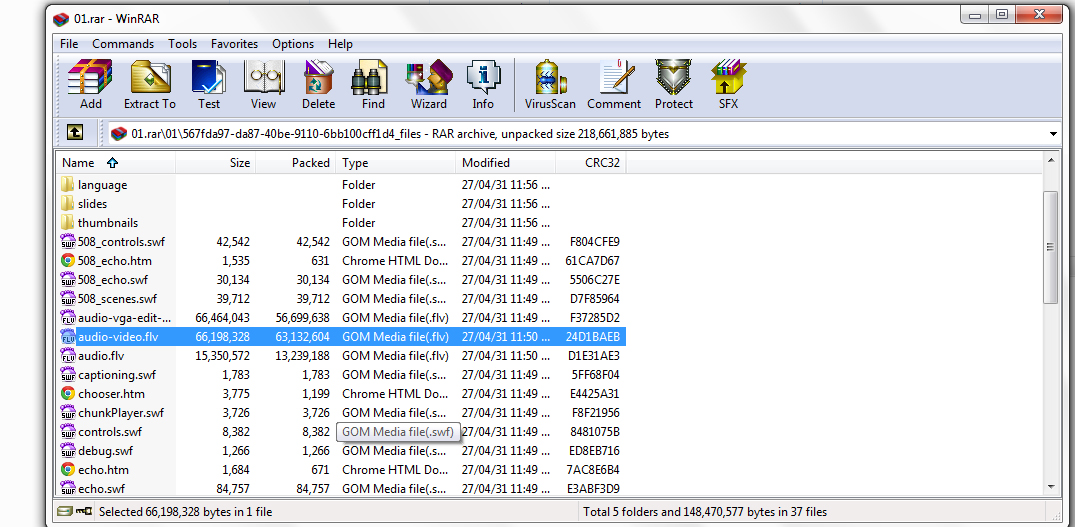The width and height of the screenshot is (1075, 527).
Task: Click the status text 'Selected 66,198,328 bytes in 1 file'
Action: tap(185, 511)
